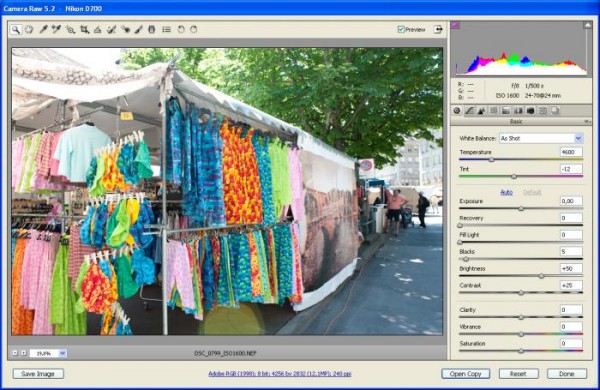Click the zoom in plus button
This screenshot has height=390, width=600.
pos(23,353)
